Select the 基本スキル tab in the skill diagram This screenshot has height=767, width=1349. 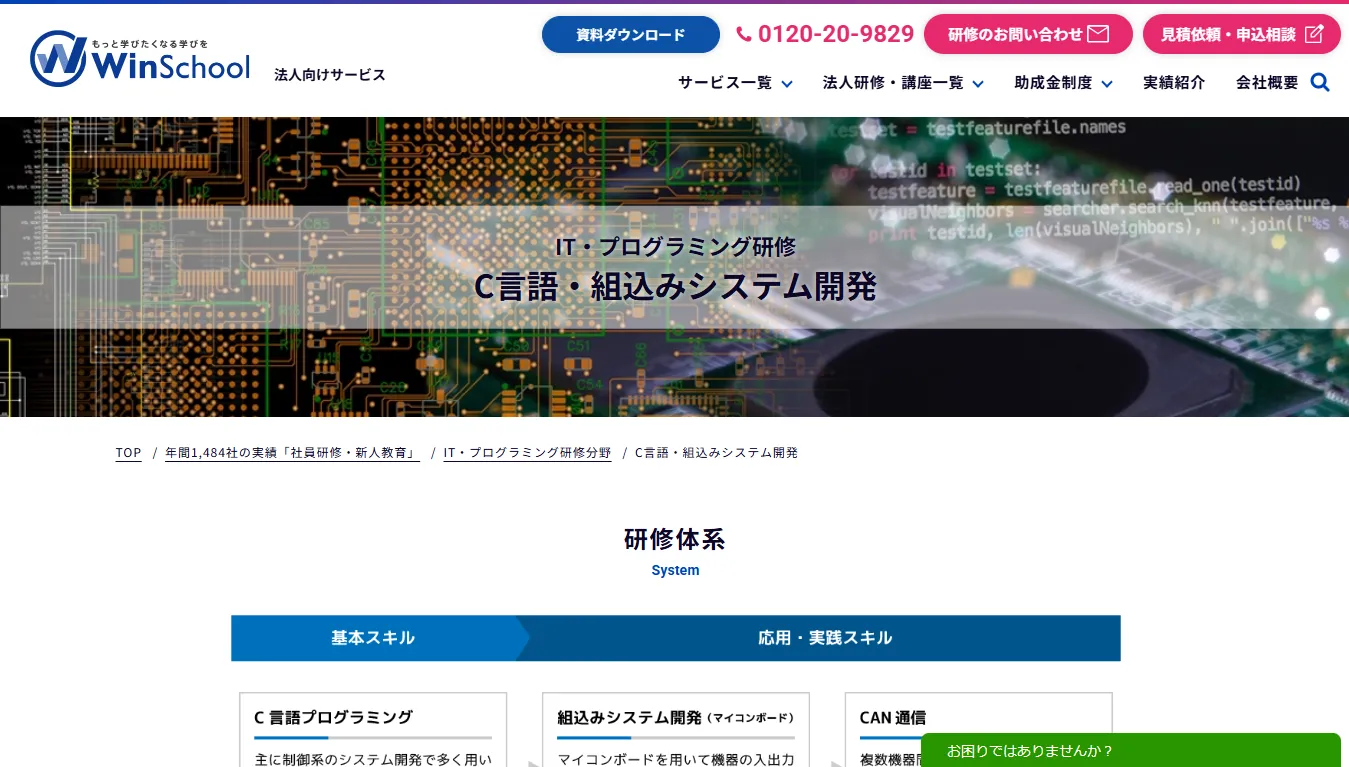(373, 637)
